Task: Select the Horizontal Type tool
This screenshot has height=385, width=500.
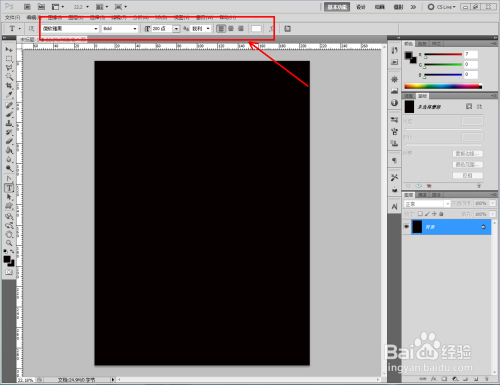Action: click(9, 188)
